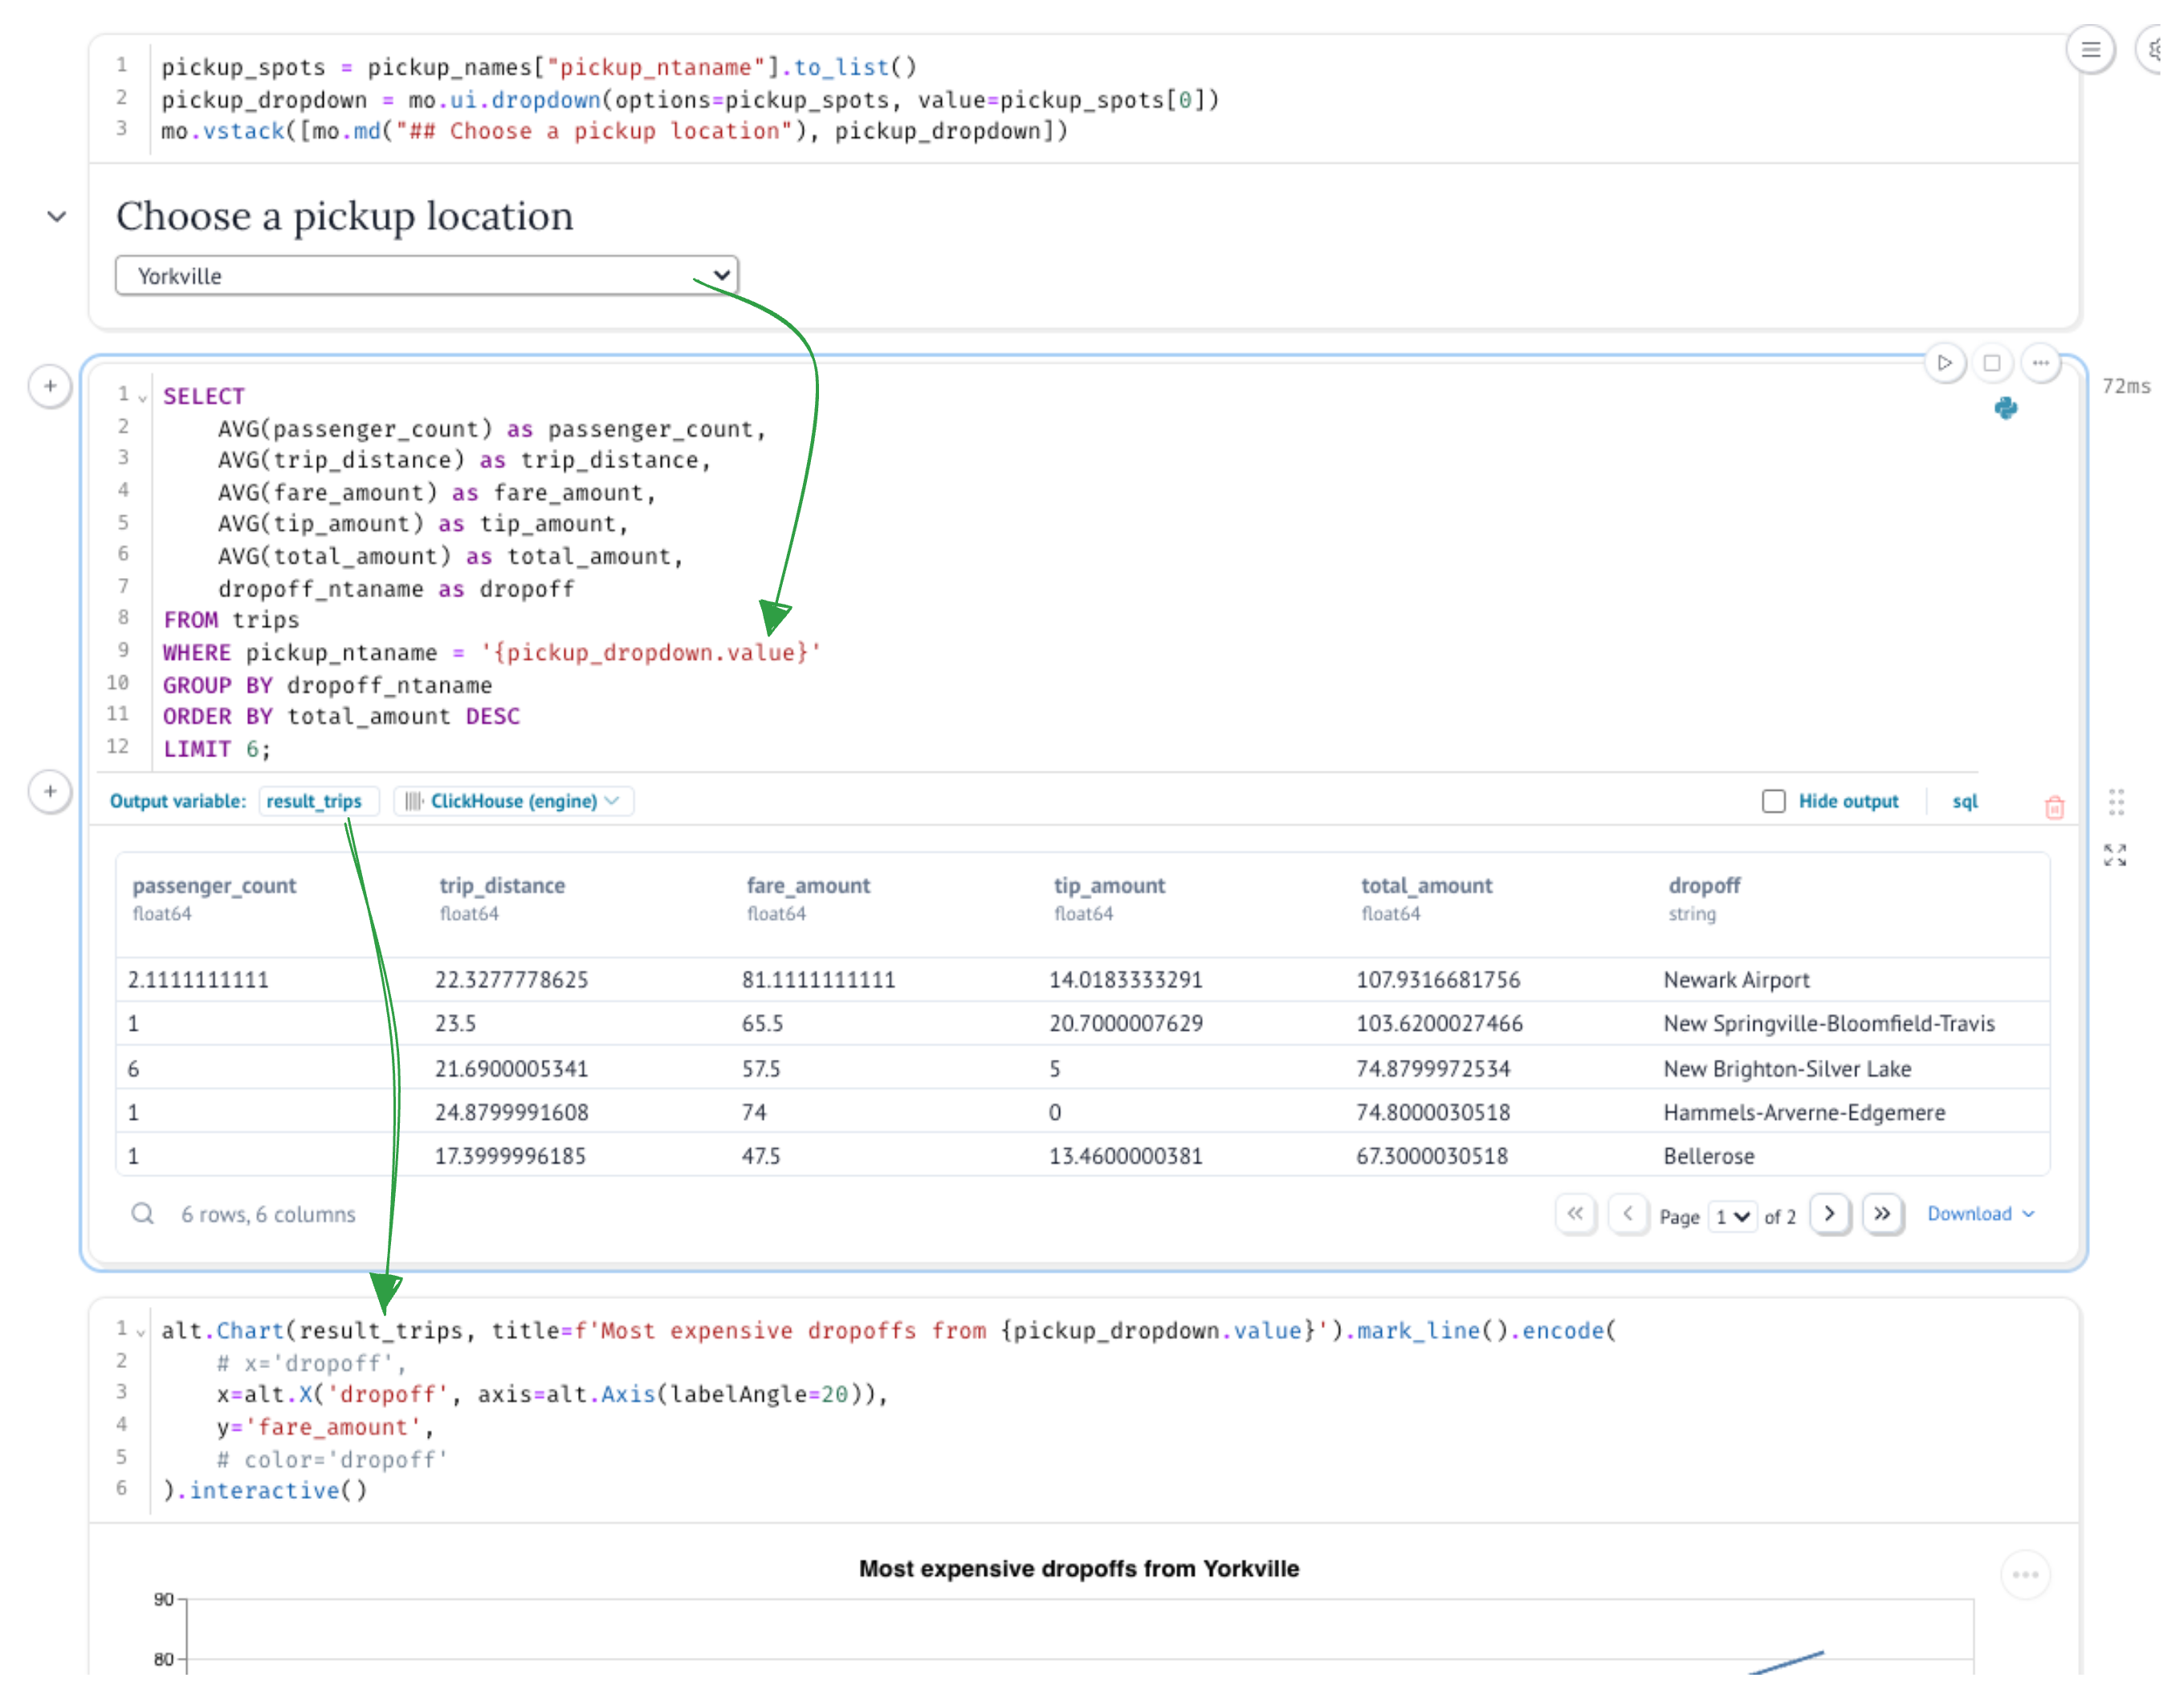Open the notebook hamburger menu at top right

point(2092,49)
